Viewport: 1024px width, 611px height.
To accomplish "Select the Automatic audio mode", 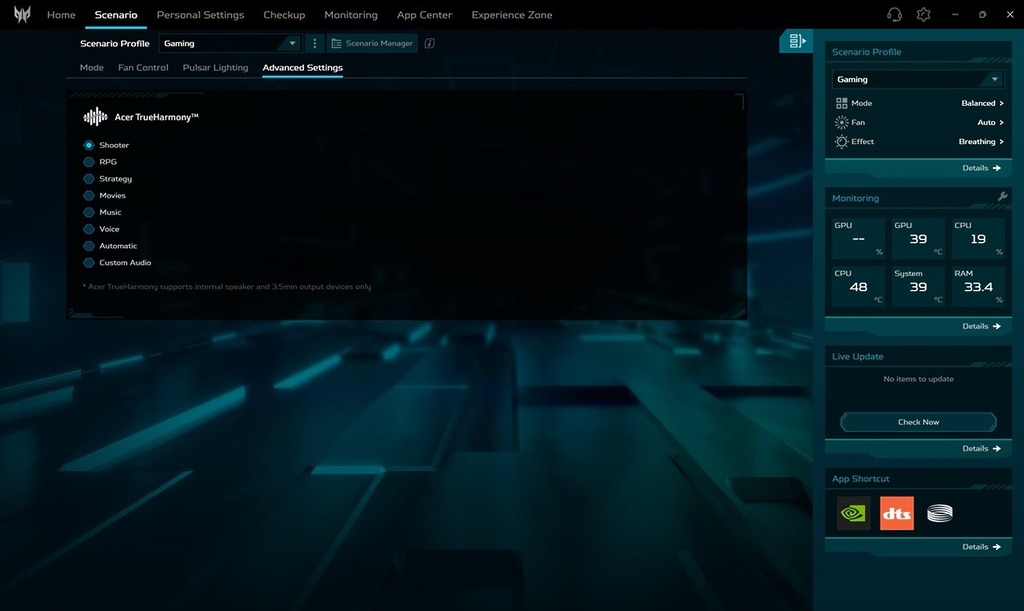I will coord(110,246).
